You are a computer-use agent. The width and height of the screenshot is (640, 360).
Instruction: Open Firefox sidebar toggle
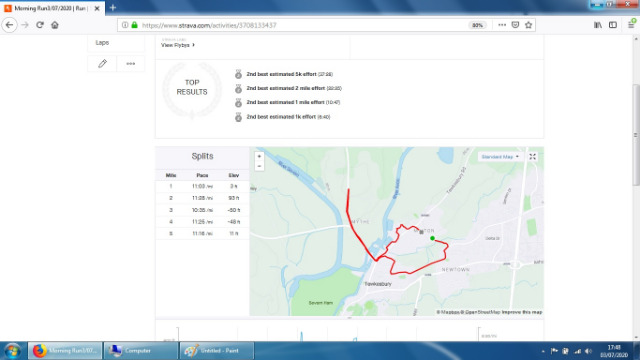[613, 25]
